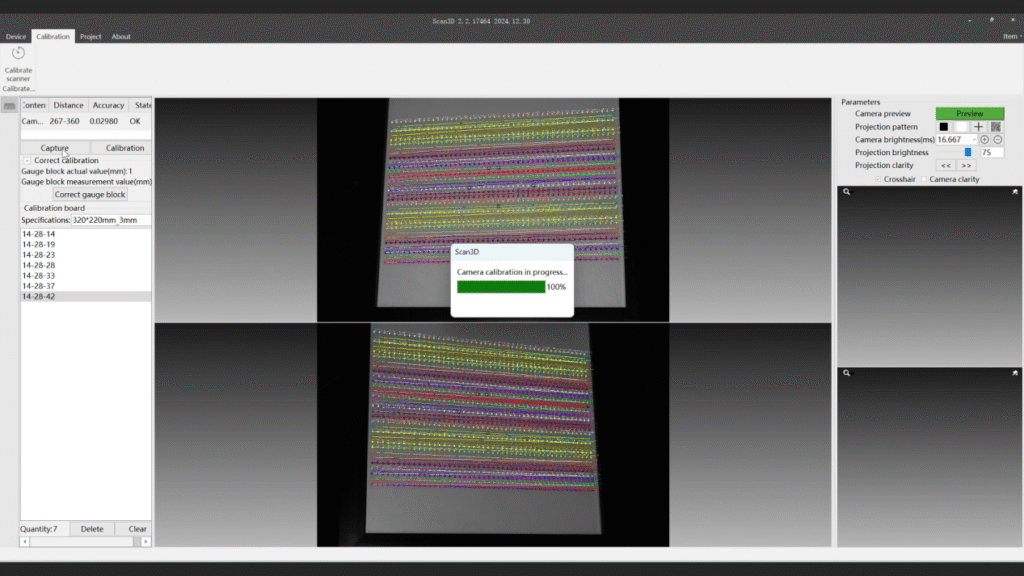Screen dimensions: 1024x576
Task: Increase camera brightness with plus icon
Action: tap(984, 140)
